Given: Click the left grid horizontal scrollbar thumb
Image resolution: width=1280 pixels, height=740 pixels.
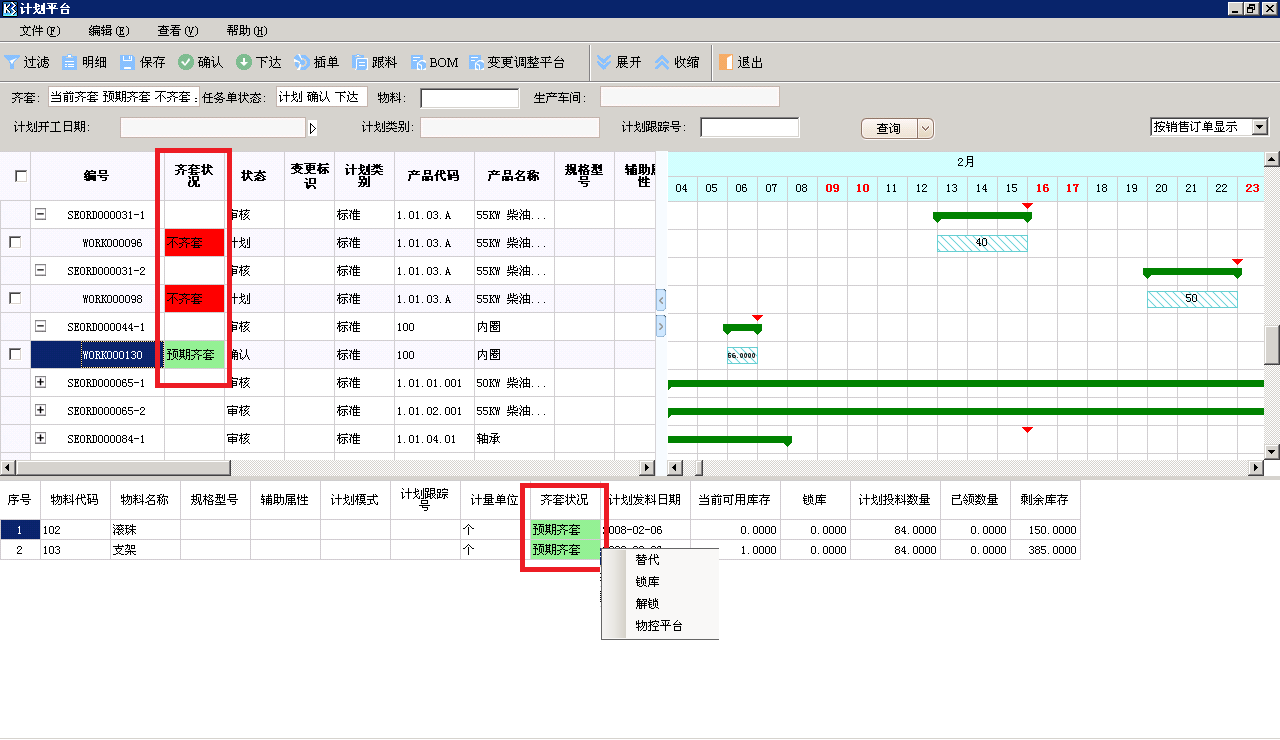Looking at the screenshot, I should click(x=123, y=468).
